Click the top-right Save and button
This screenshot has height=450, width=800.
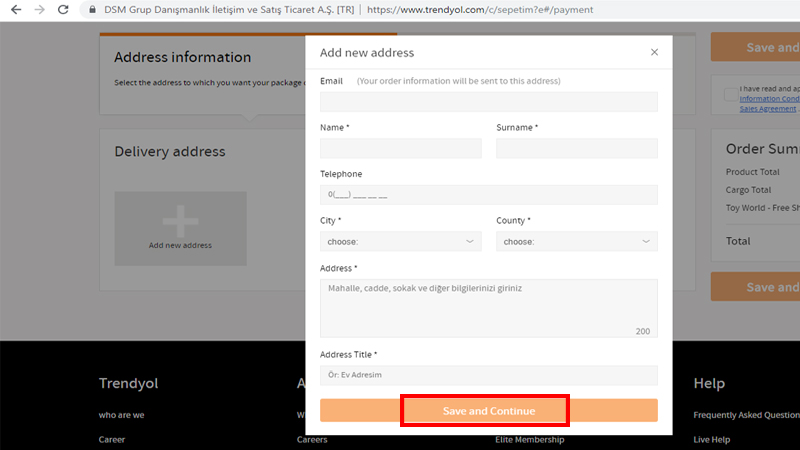click(x=756, y=47)
